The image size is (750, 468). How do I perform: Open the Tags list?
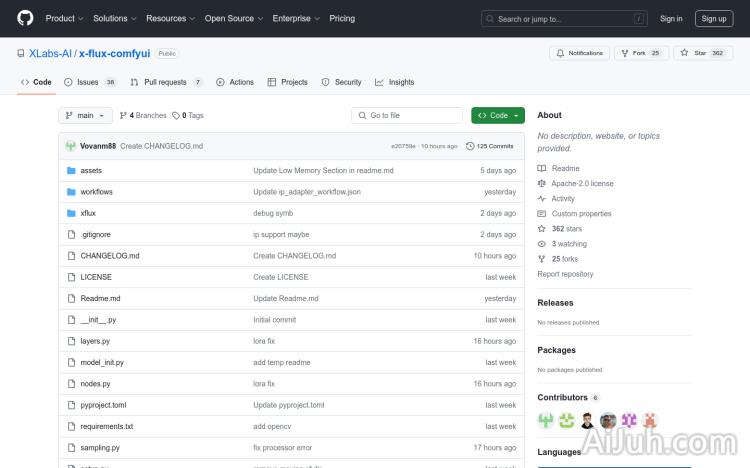click(x=188, y=115)
